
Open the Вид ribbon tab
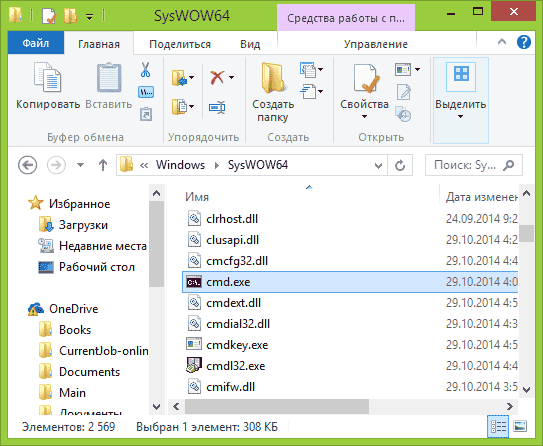point(250,44)
